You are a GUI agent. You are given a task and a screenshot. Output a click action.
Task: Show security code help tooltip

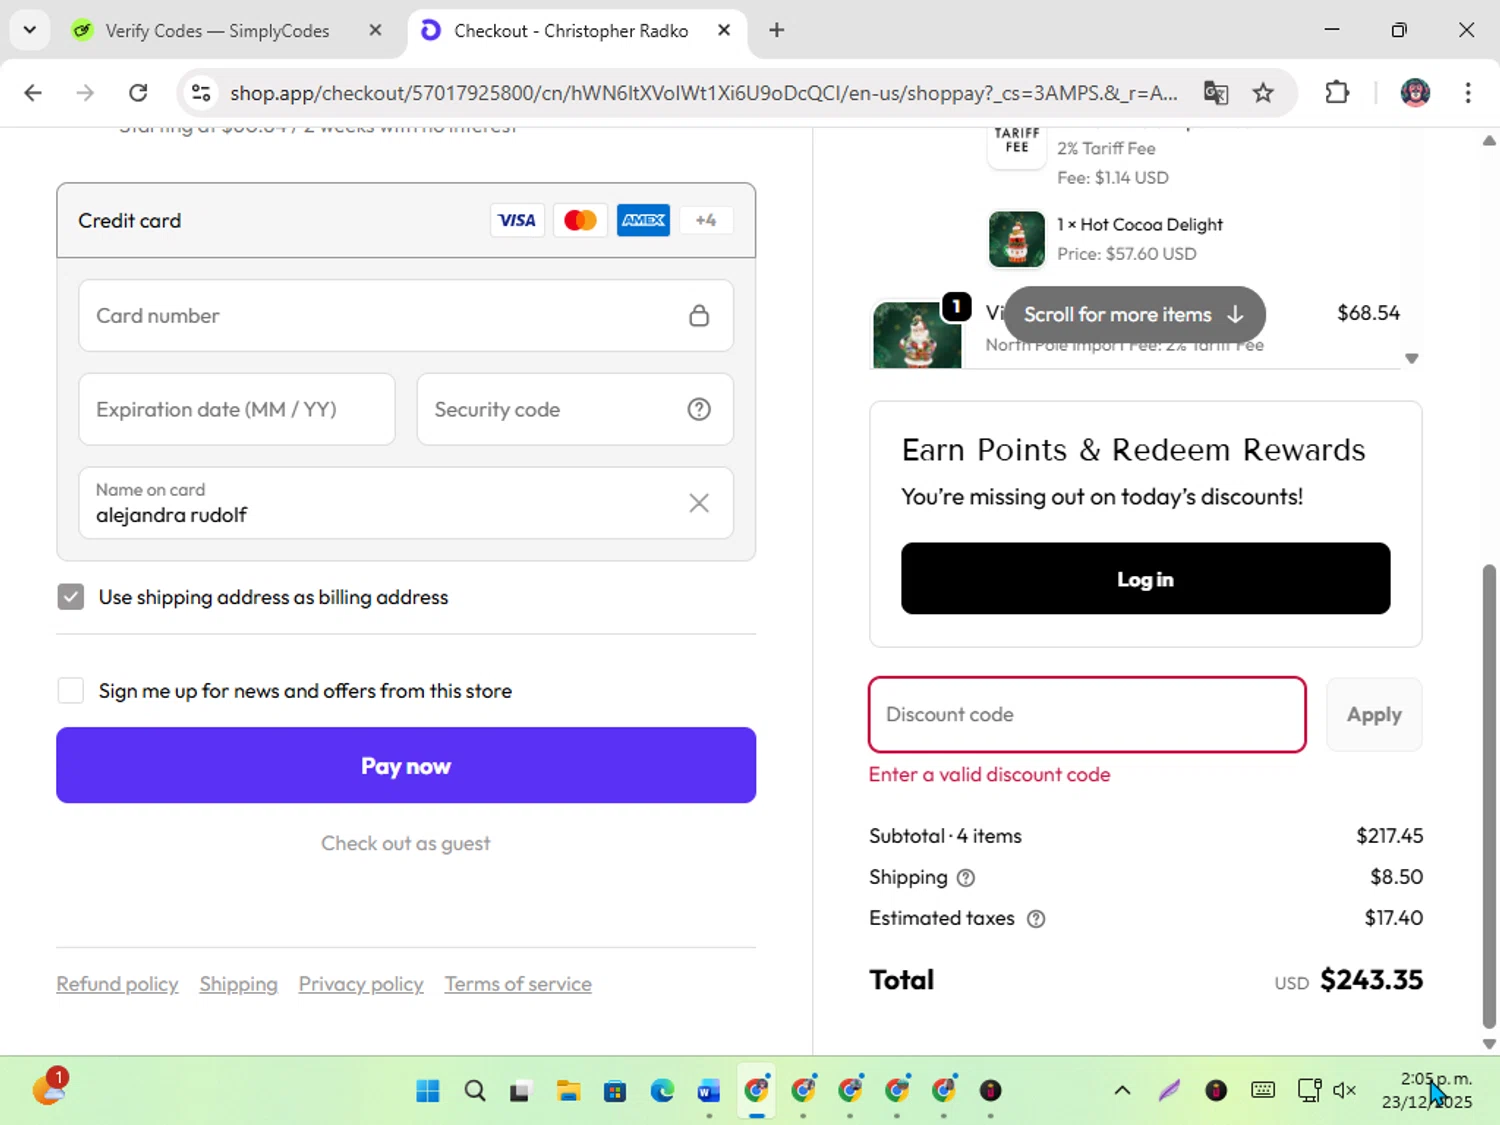[699, 409]
